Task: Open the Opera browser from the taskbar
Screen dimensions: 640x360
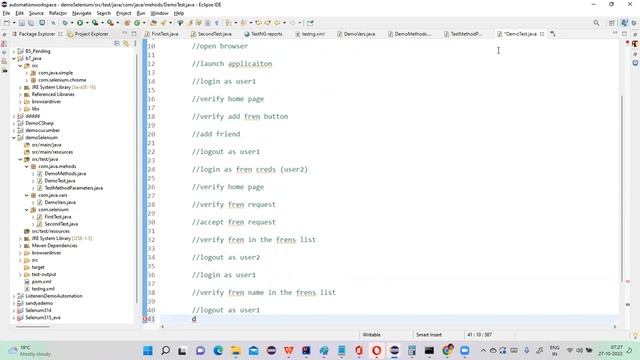Action: [x=376, y=350]
